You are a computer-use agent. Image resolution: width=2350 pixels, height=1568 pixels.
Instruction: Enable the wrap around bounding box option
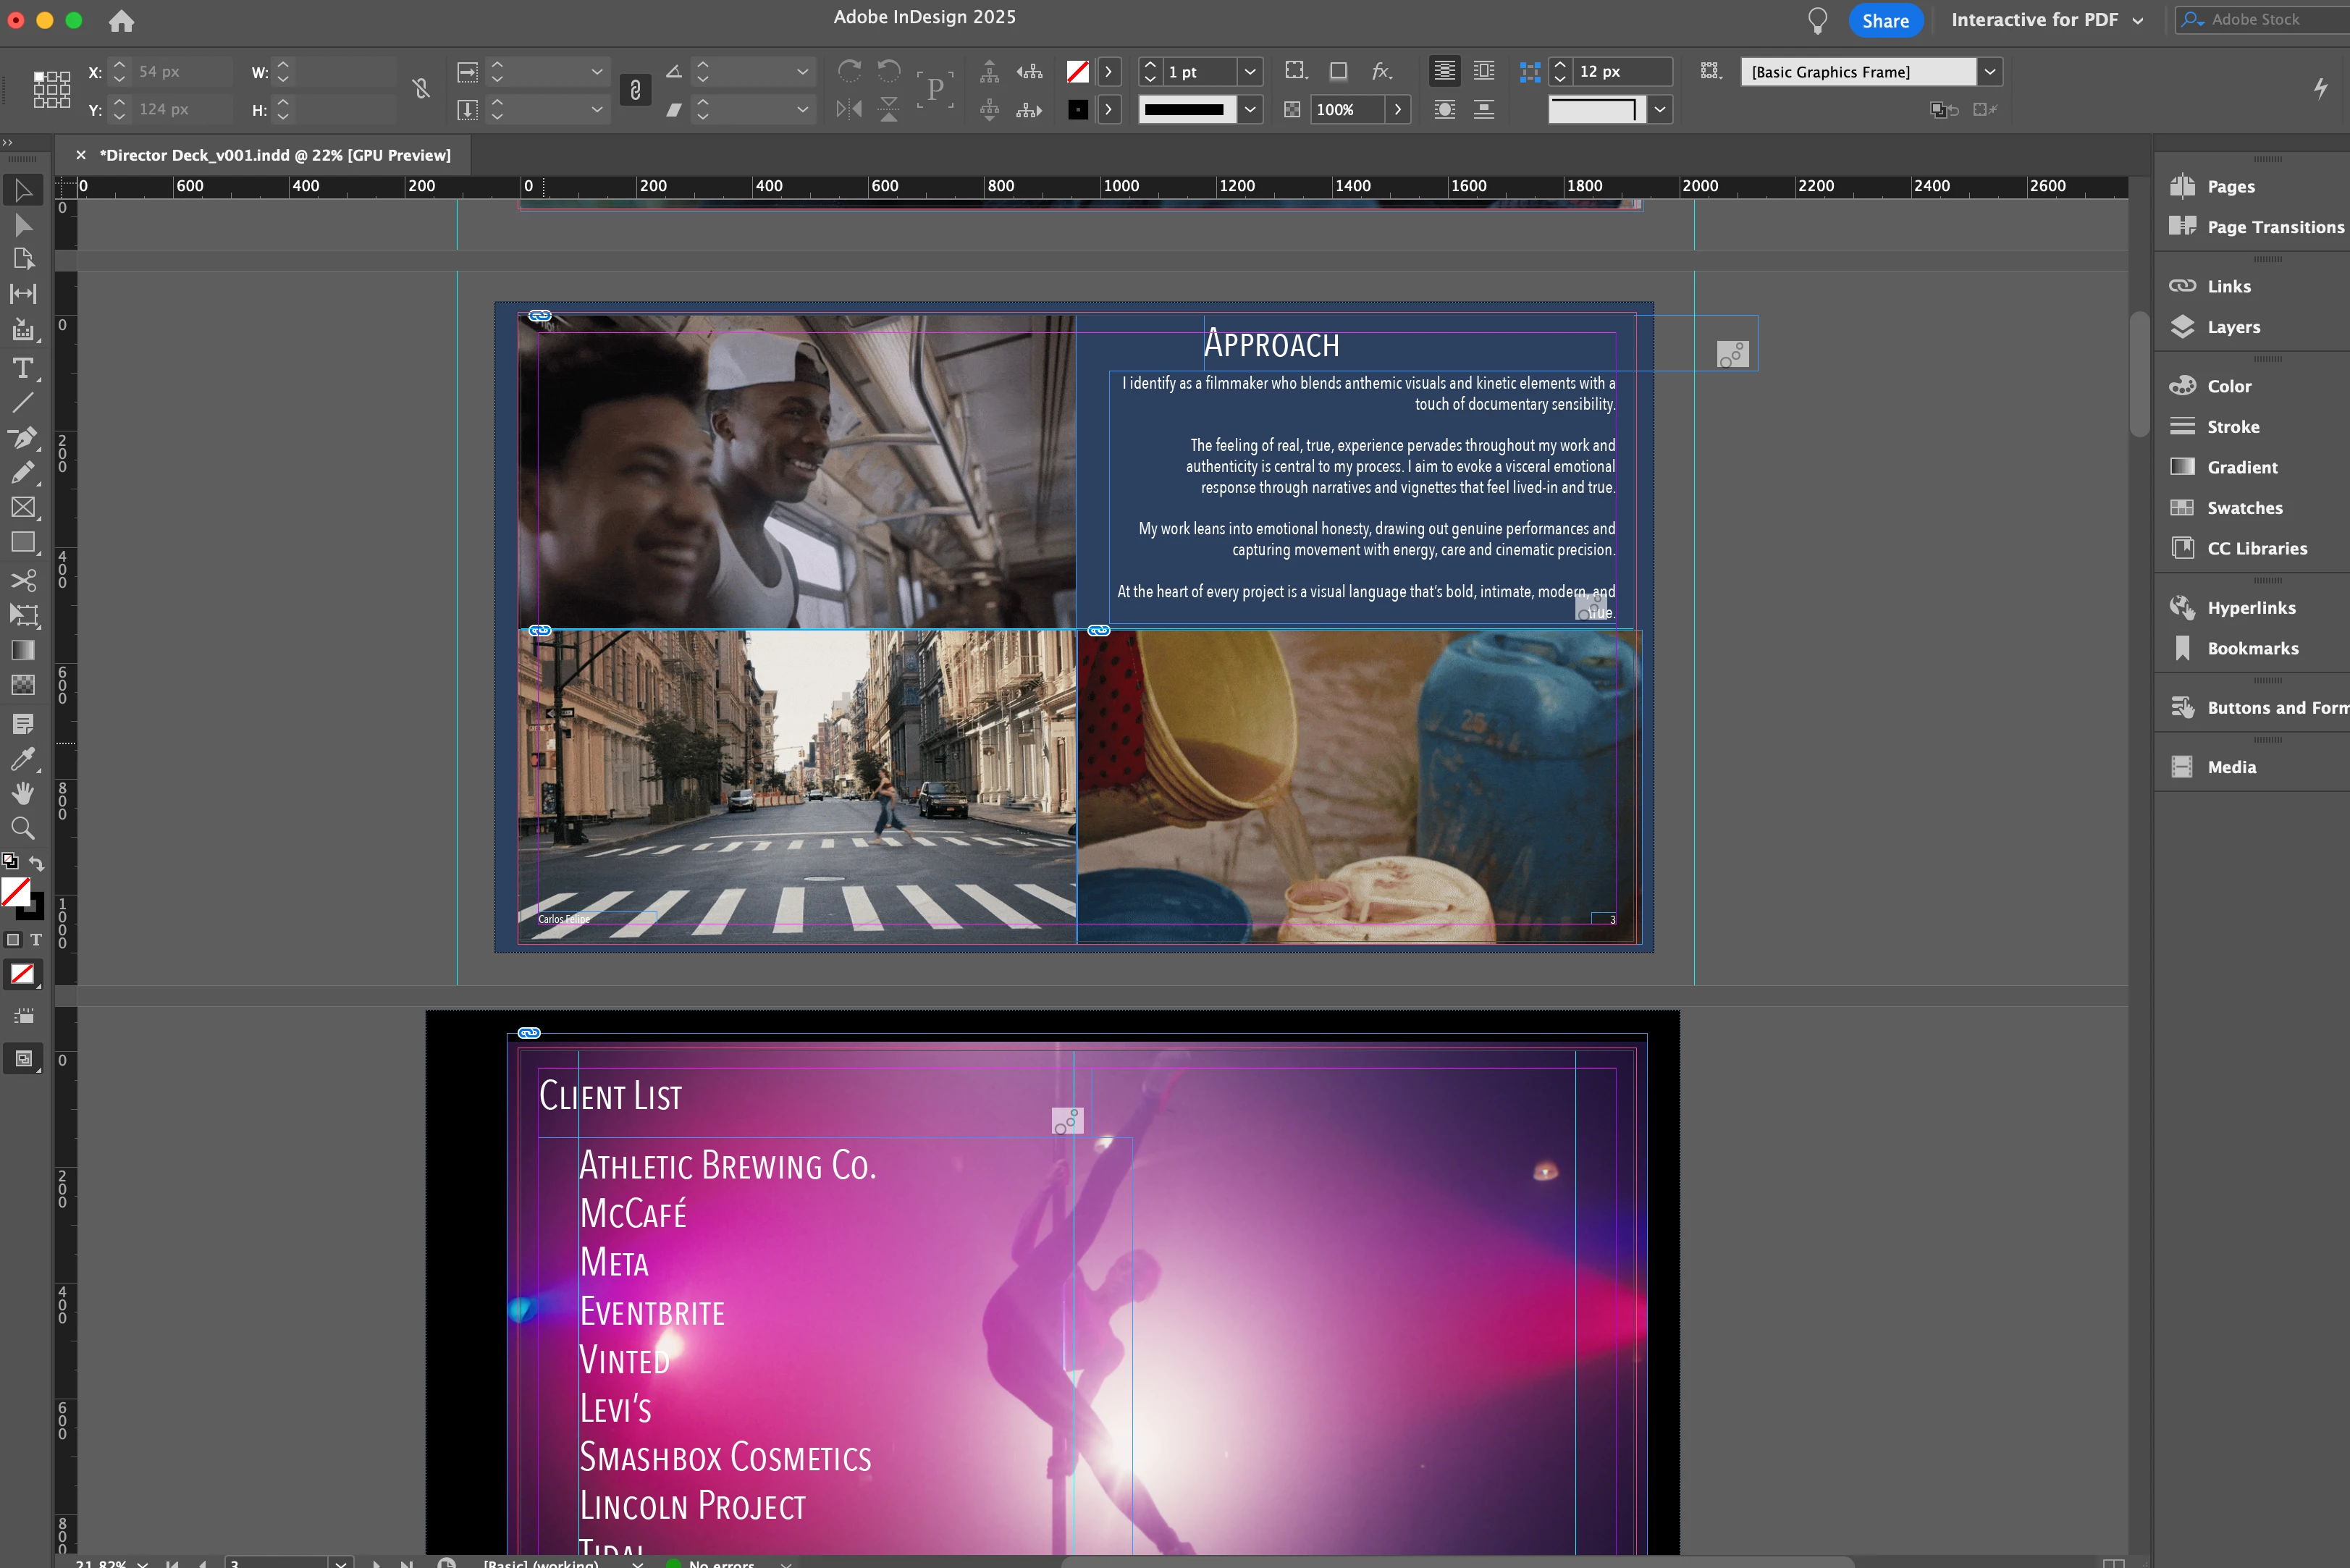pyautogui.click(x=1484, y=71)
